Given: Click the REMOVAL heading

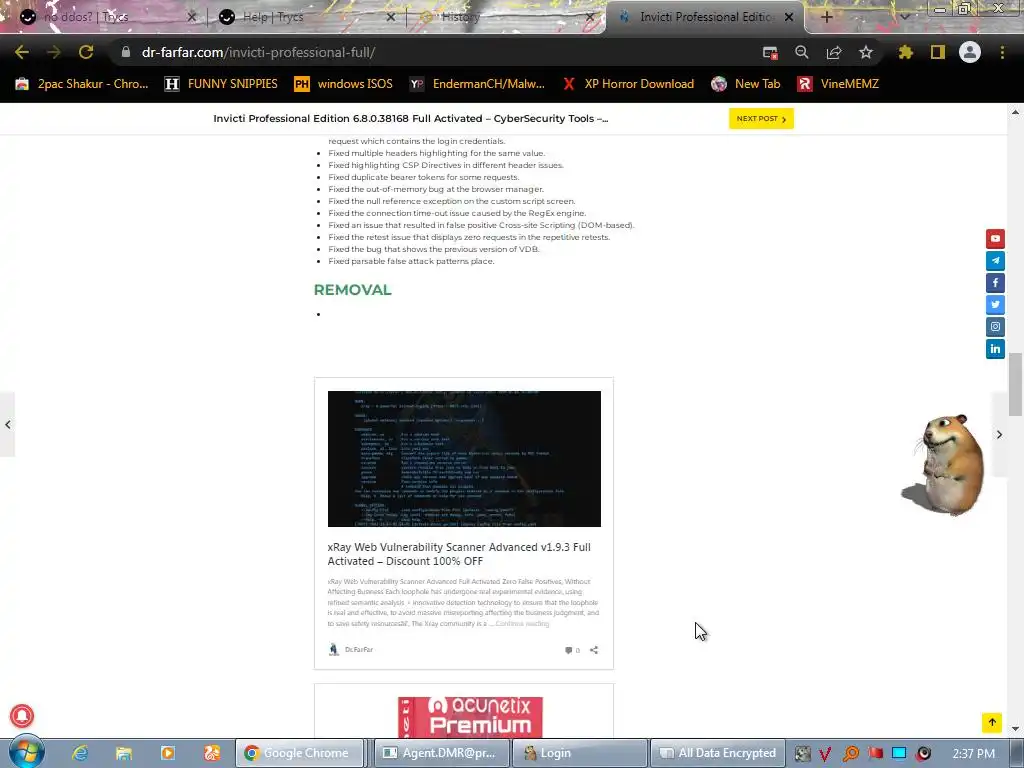Looking at the screenshot, I should point(353,290).
